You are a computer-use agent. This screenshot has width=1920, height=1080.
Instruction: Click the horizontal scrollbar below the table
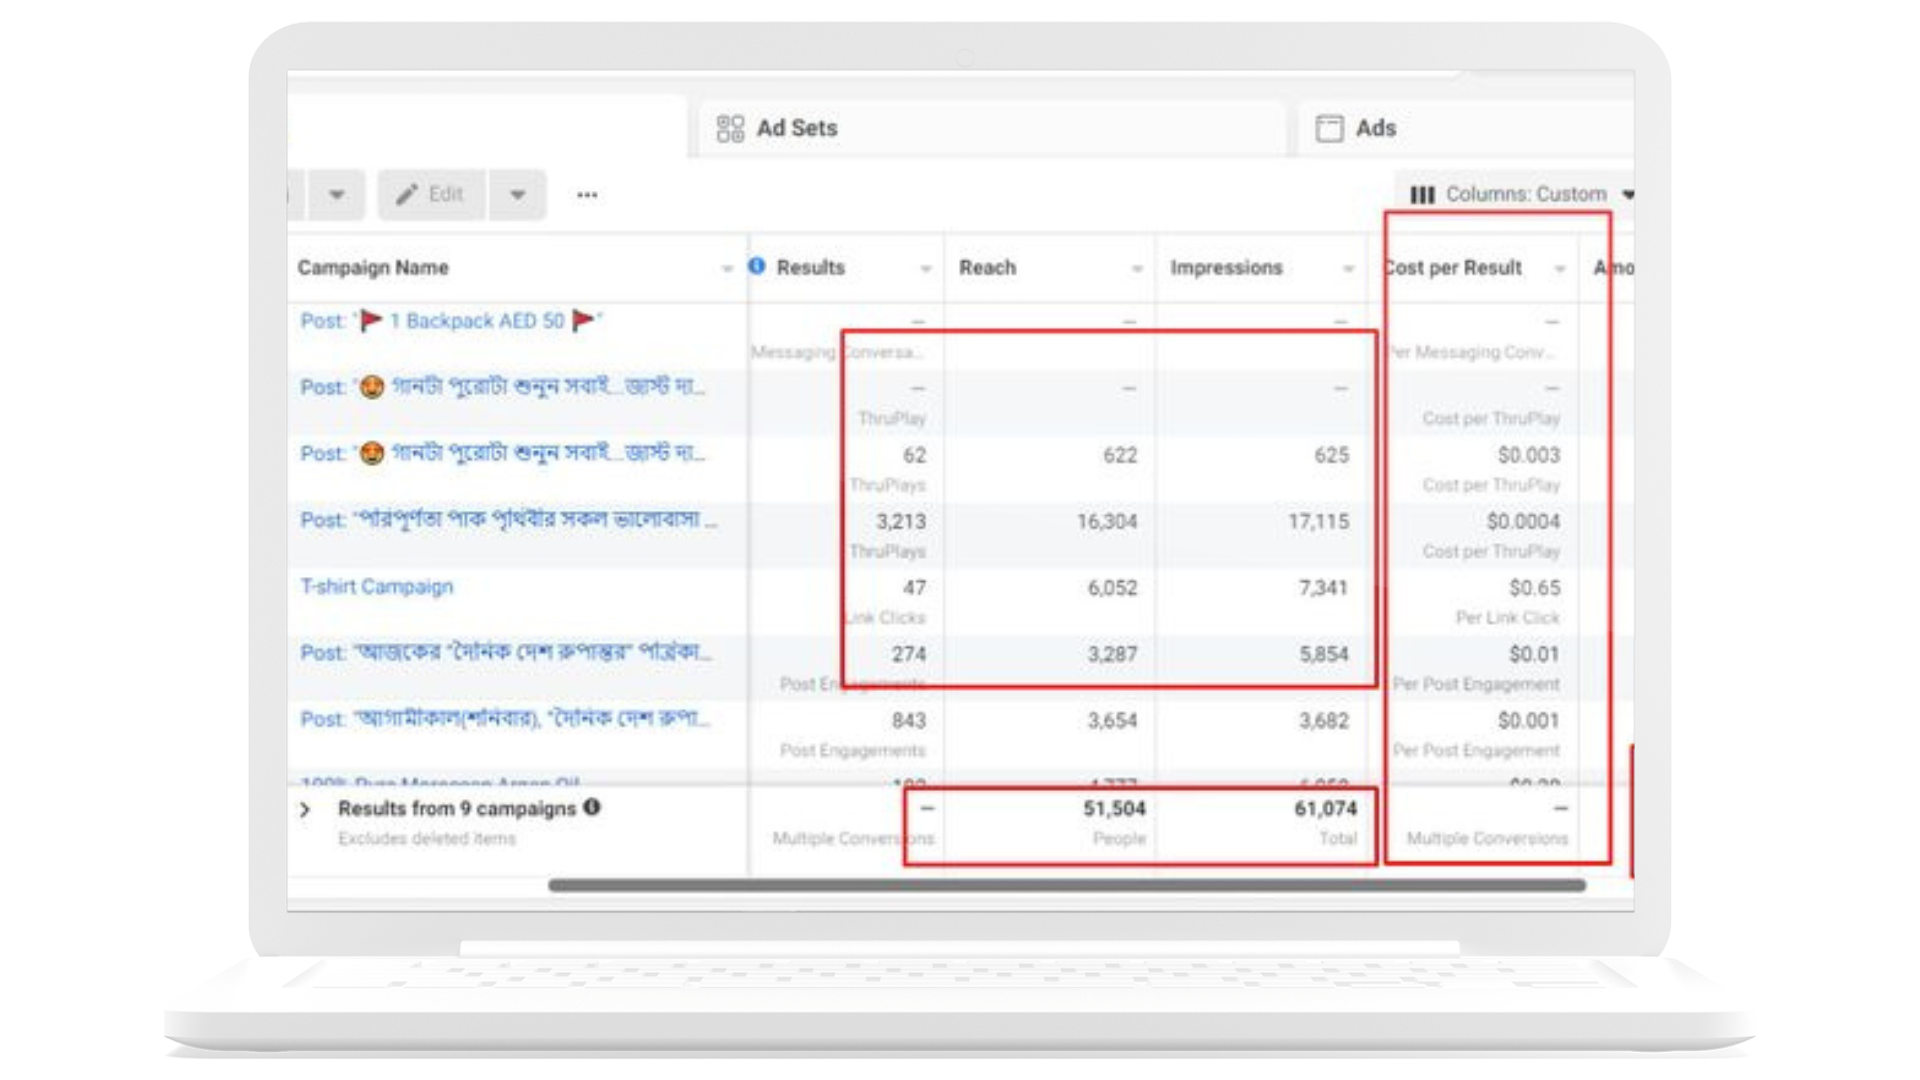[1066, 885]
